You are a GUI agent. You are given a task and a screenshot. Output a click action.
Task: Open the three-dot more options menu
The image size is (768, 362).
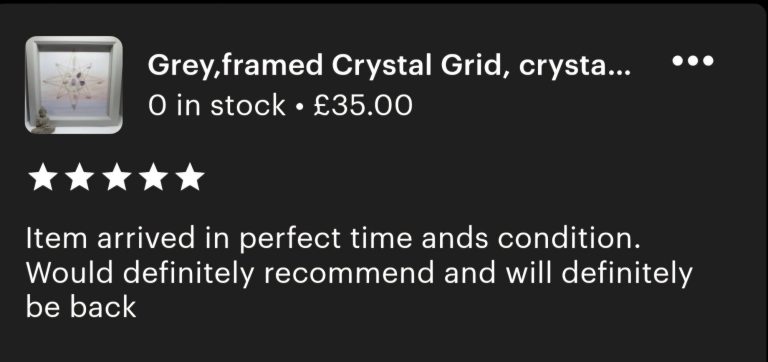[693, 61]
